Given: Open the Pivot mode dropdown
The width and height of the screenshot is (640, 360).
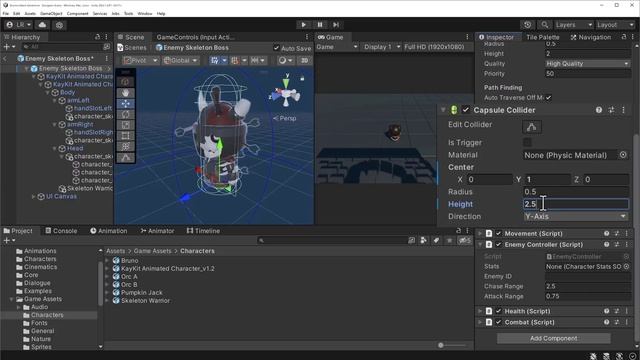Looking at the screenshot, I should [x=140, y=60].
